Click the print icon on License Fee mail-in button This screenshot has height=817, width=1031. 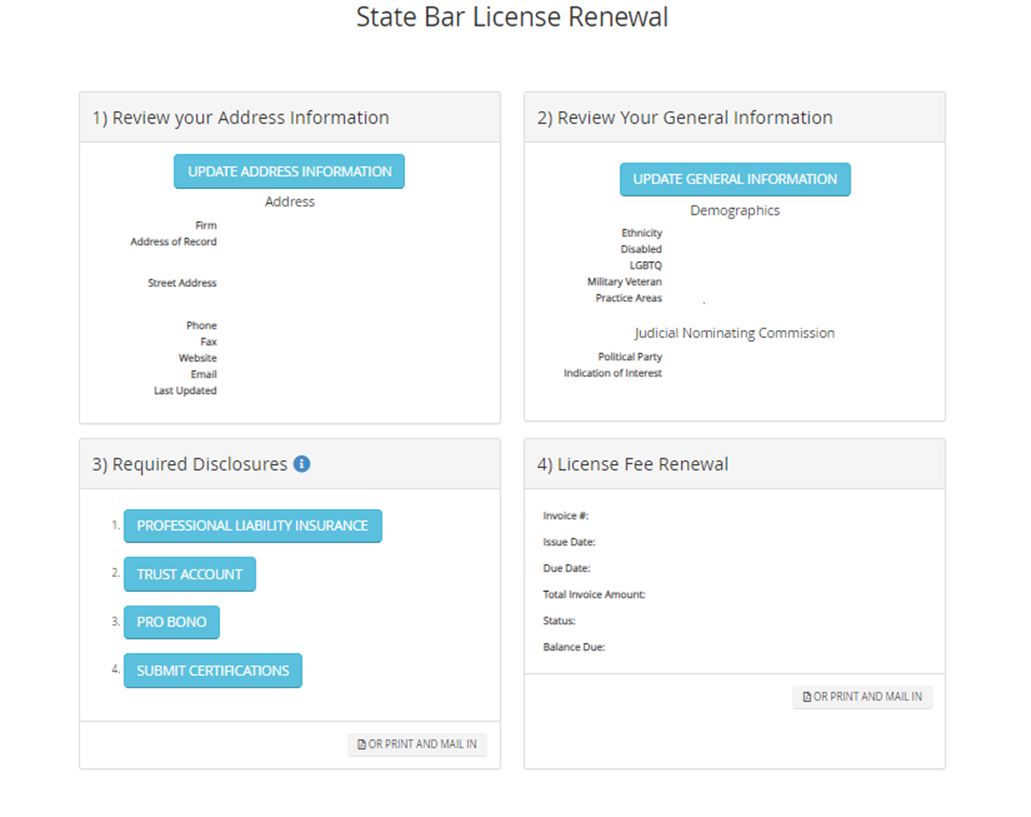pos(806,697)
